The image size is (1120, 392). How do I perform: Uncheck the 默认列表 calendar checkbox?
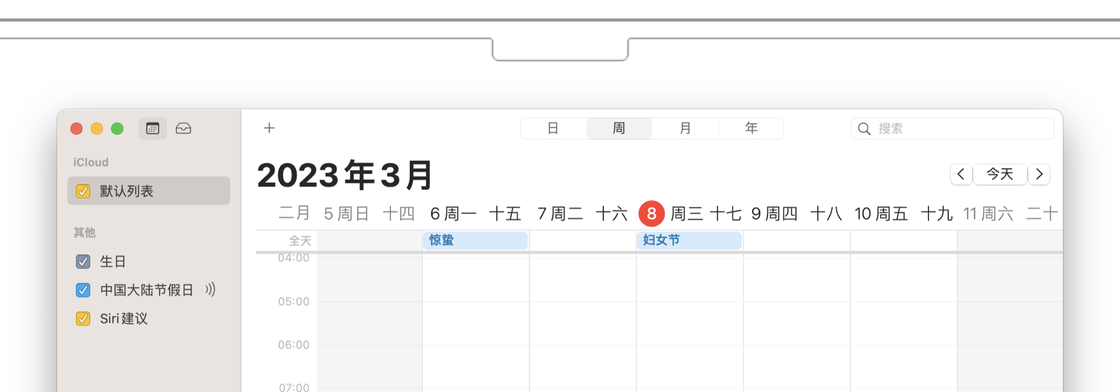tap(83, 191)
